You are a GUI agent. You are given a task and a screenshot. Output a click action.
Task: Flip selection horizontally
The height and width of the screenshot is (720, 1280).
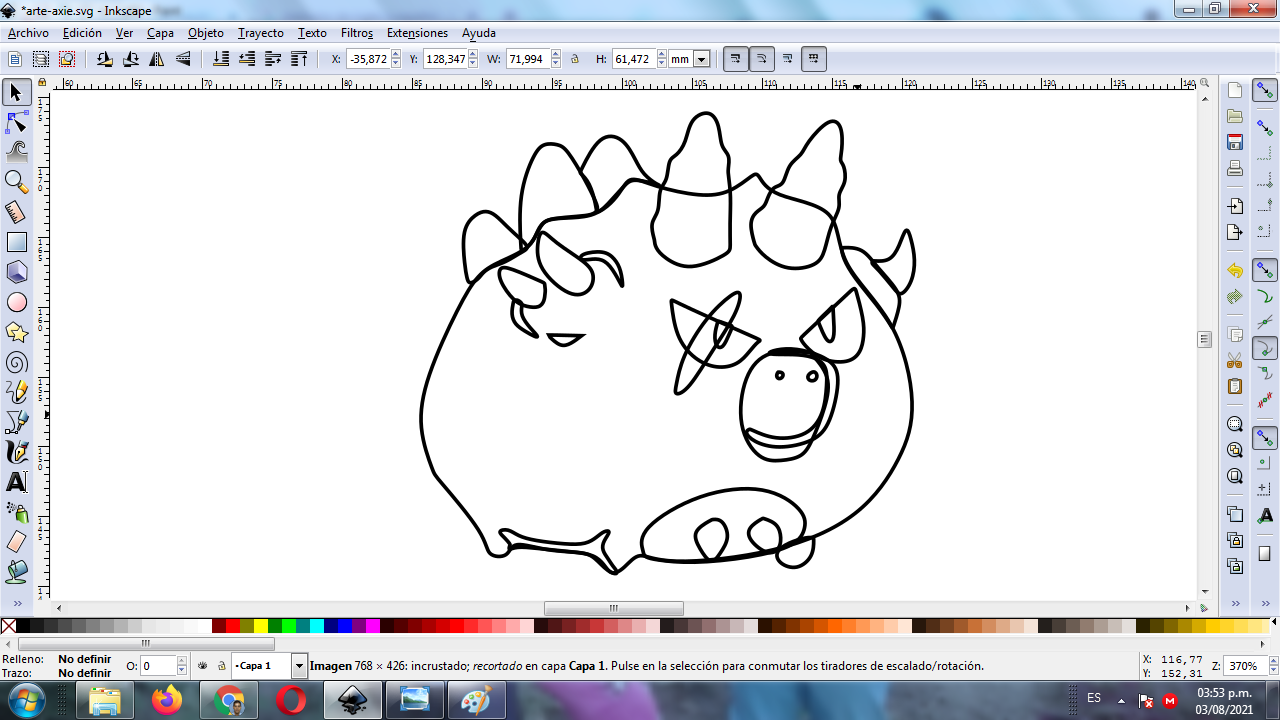click(x=157, y=60)
